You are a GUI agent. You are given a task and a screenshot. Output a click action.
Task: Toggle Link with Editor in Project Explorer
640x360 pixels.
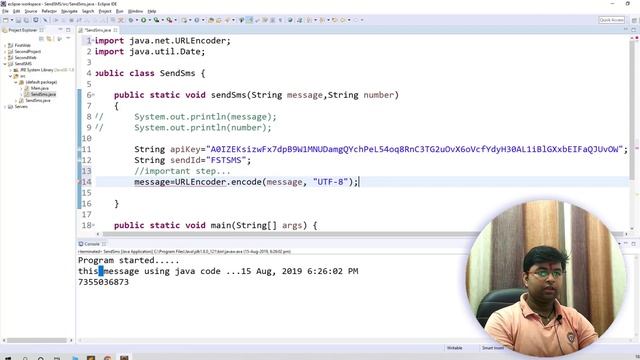tap(49, 38)
